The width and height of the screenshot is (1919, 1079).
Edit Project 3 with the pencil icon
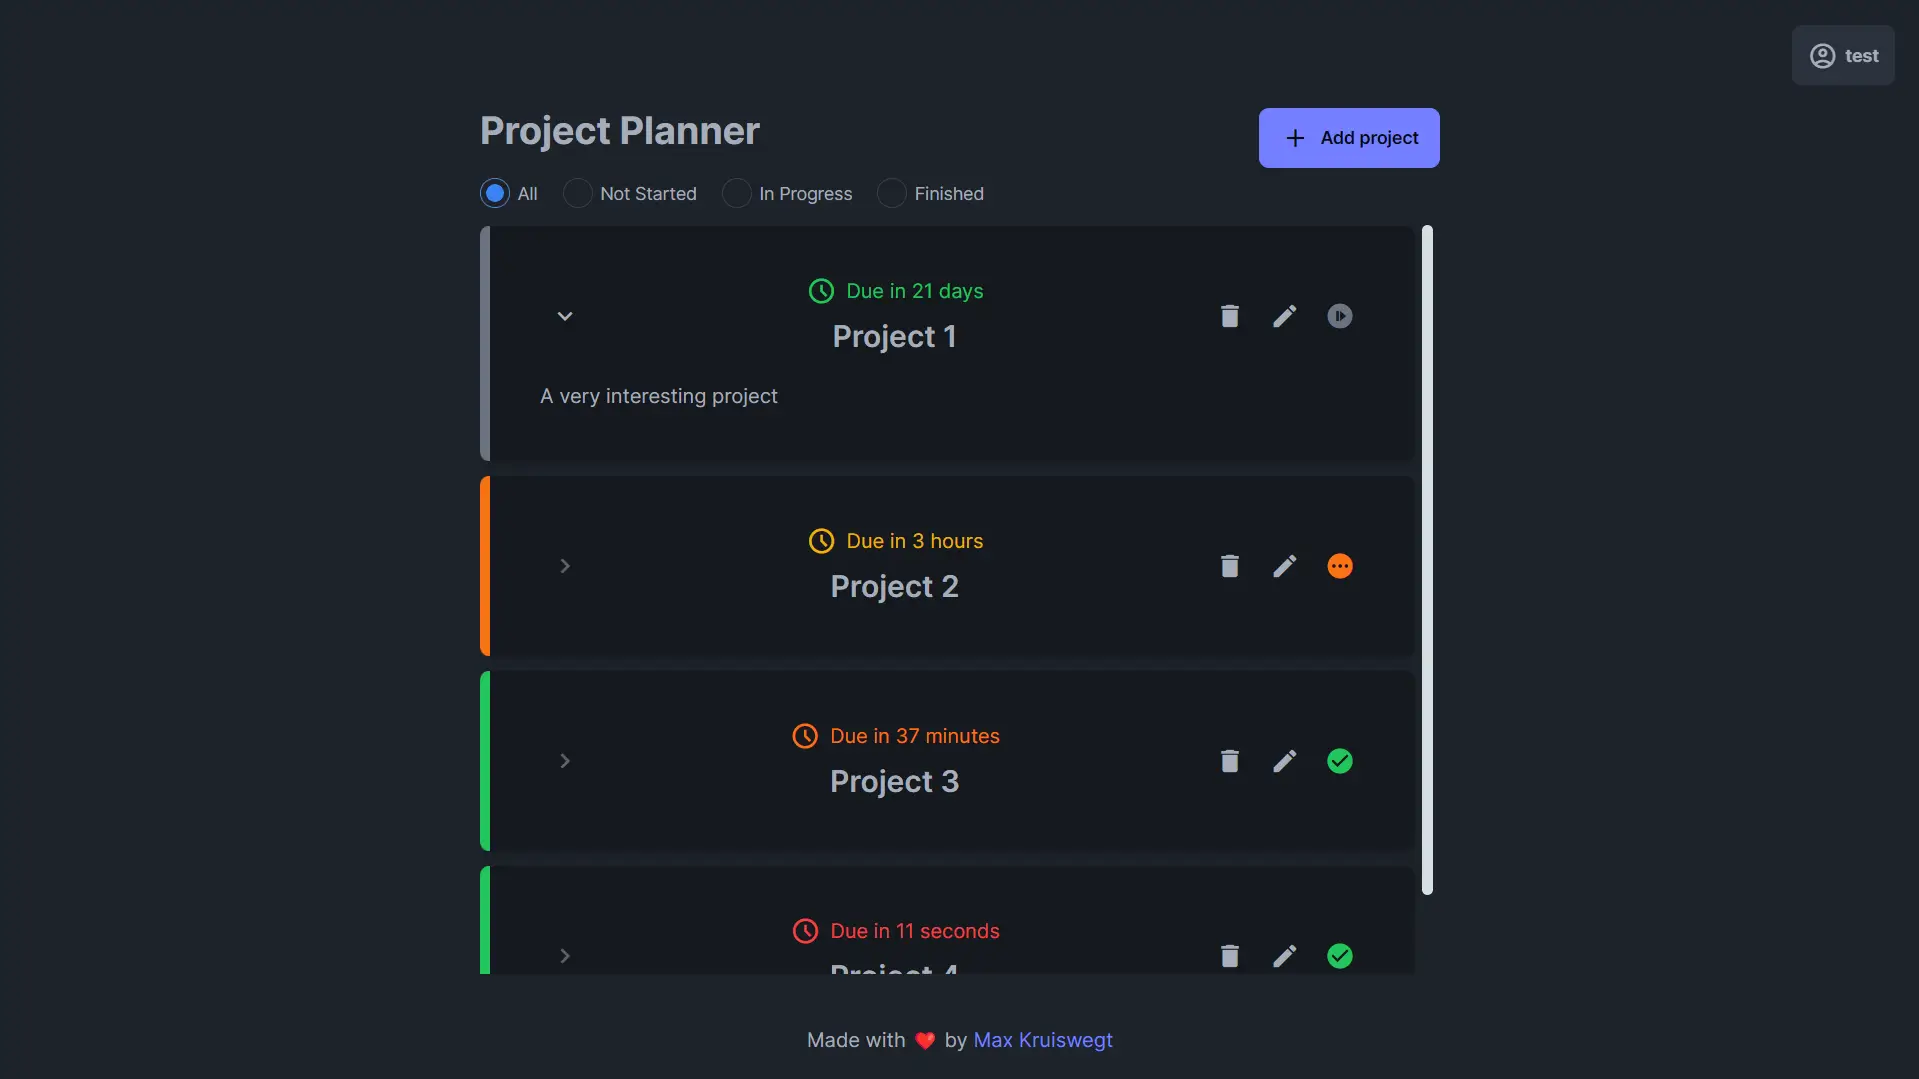1284,760
